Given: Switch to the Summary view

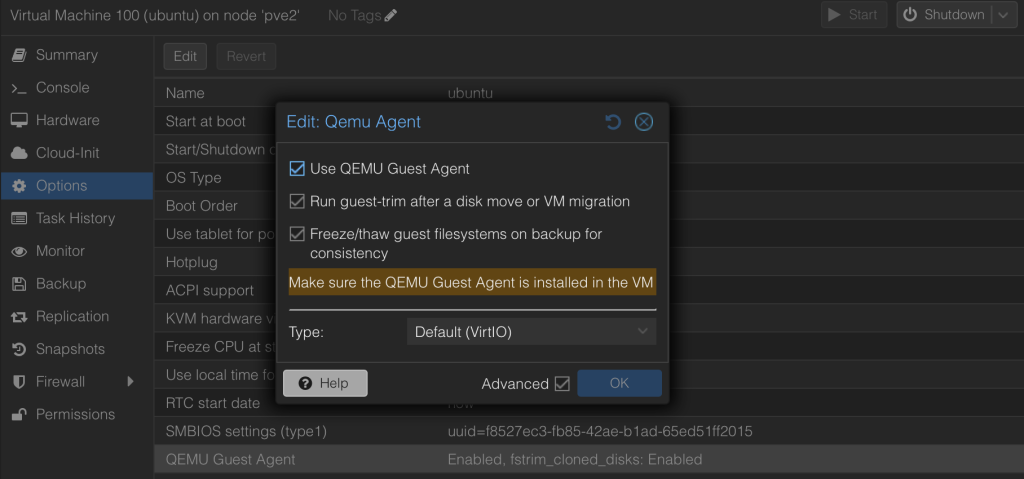Looking at the screenshot, I should point(66,55).
